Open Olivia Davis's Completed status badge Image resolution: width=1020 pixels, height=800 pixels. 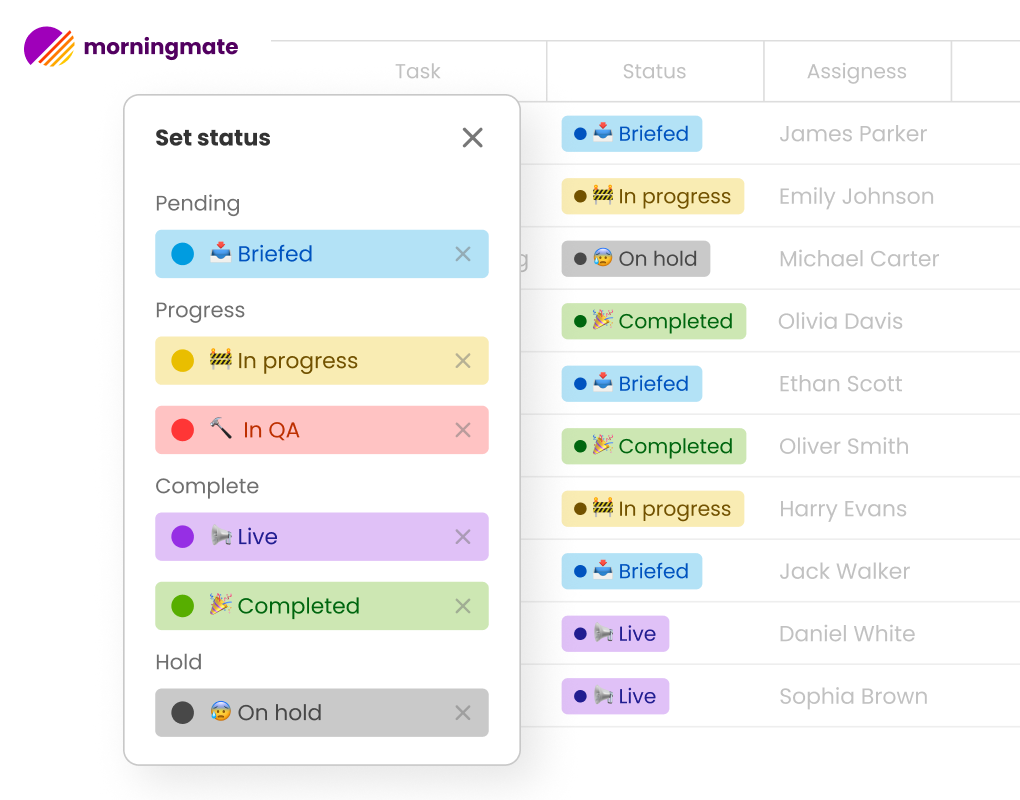pyautogui.click(x=653, y=322)
